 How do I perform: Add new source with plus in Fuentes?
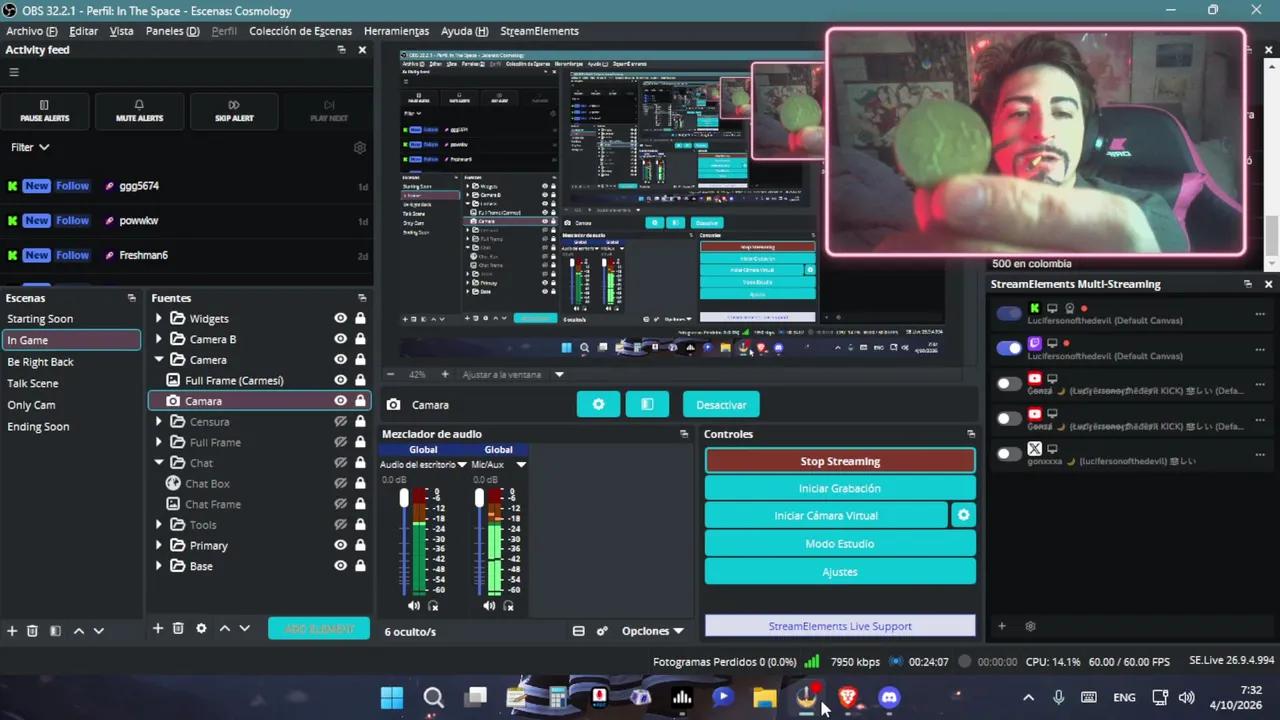pyautogui.click(x=157, y=628)
